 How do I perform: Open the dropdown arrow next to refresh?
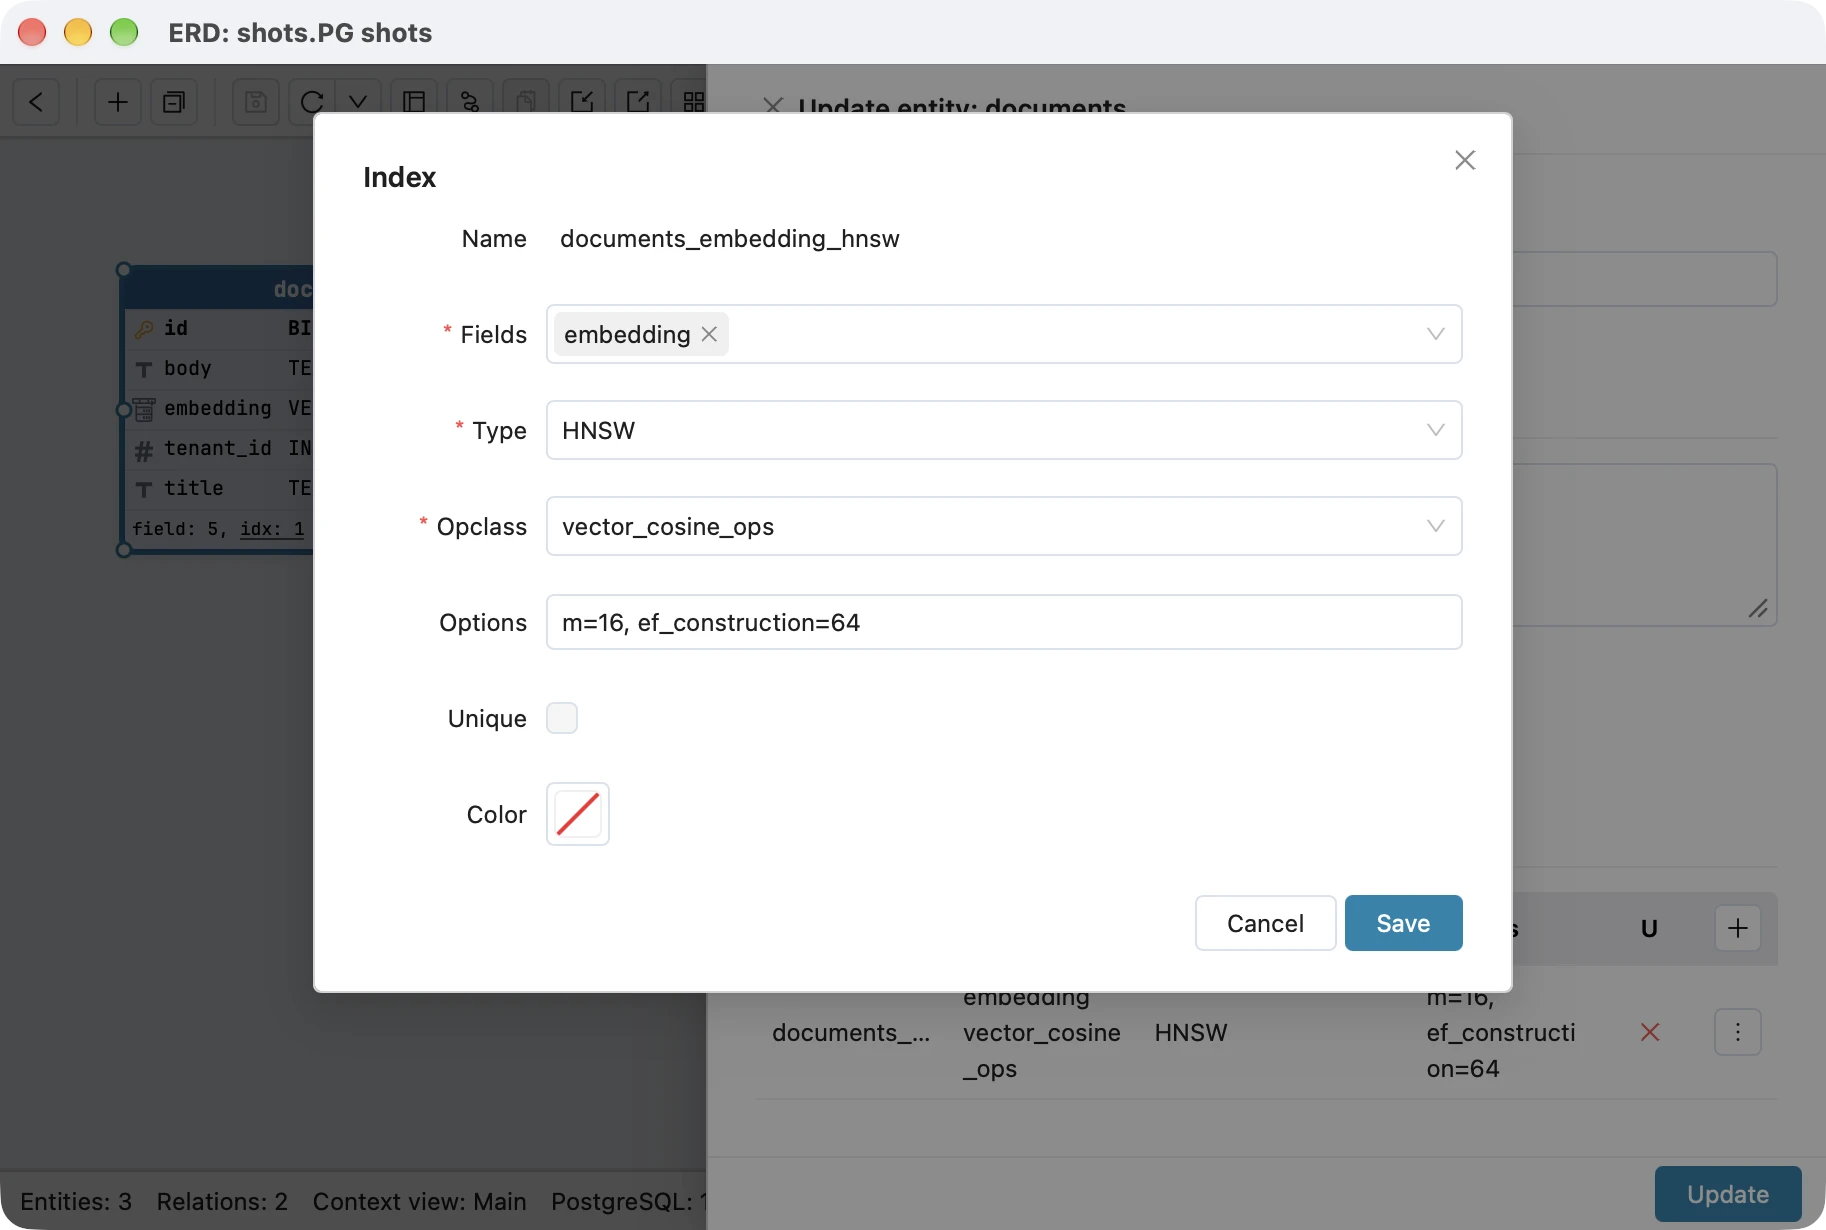tap(358, 102)
